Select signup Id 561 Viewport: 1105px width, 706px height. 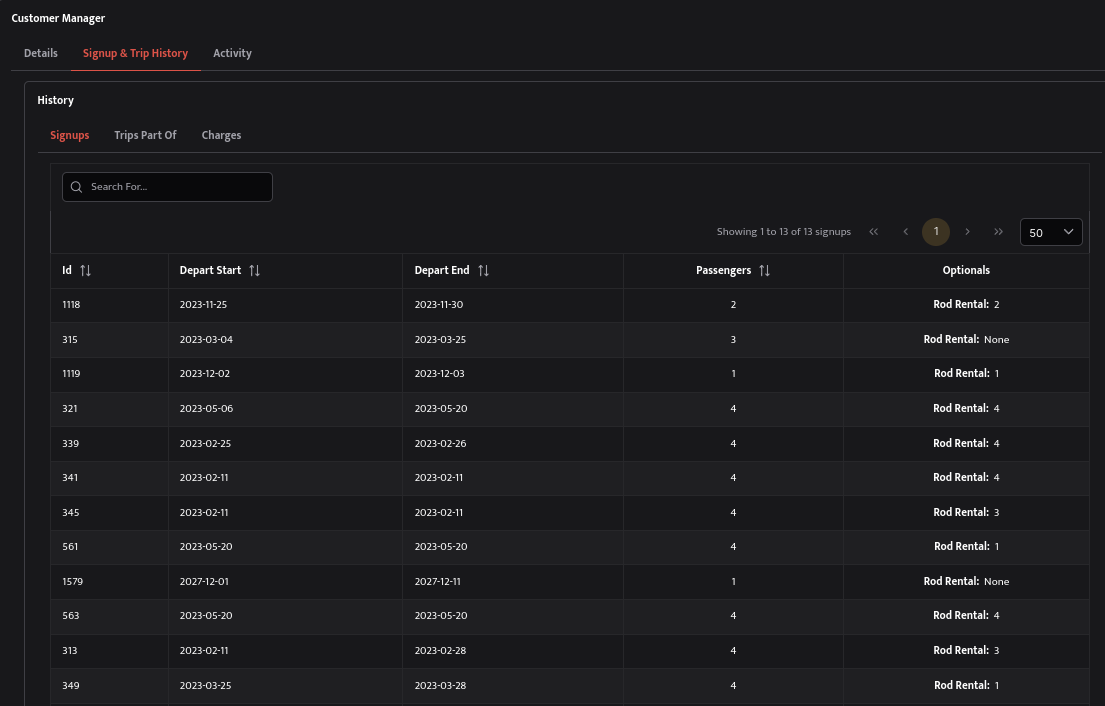point(569,547)
